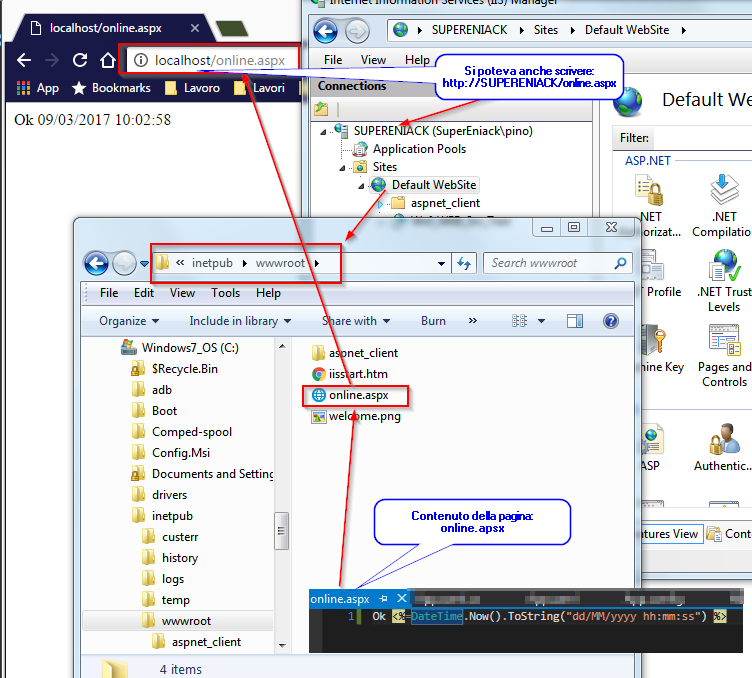Click SUPERENIACK in IIS breadcrumb
The height and width of the screenshot is (678, 752).
point(469,30)
